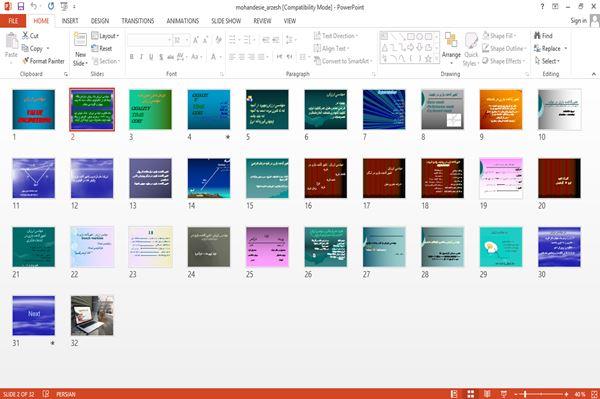Viewport: 600px width, 399px height.
Task: Click the zoom slider in status bar
Action: tap(541, 394)
